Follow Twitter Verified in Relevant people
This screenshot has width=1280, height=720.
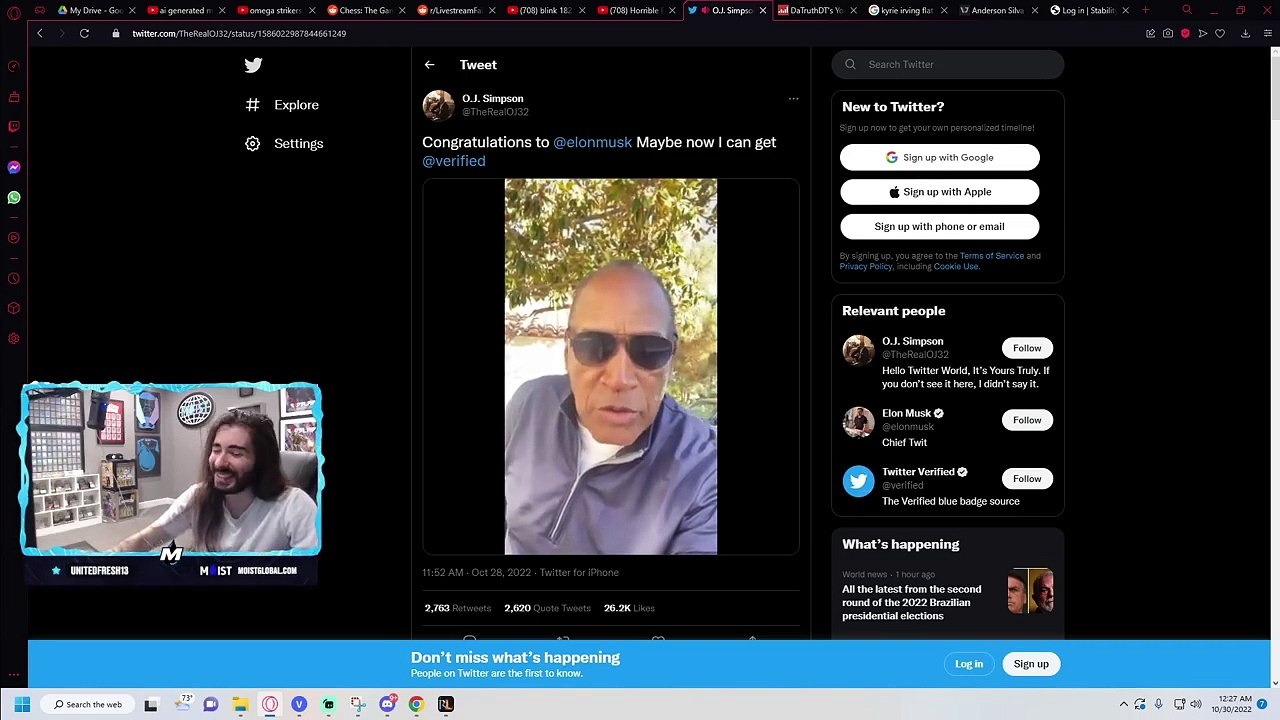point(1027,479)
